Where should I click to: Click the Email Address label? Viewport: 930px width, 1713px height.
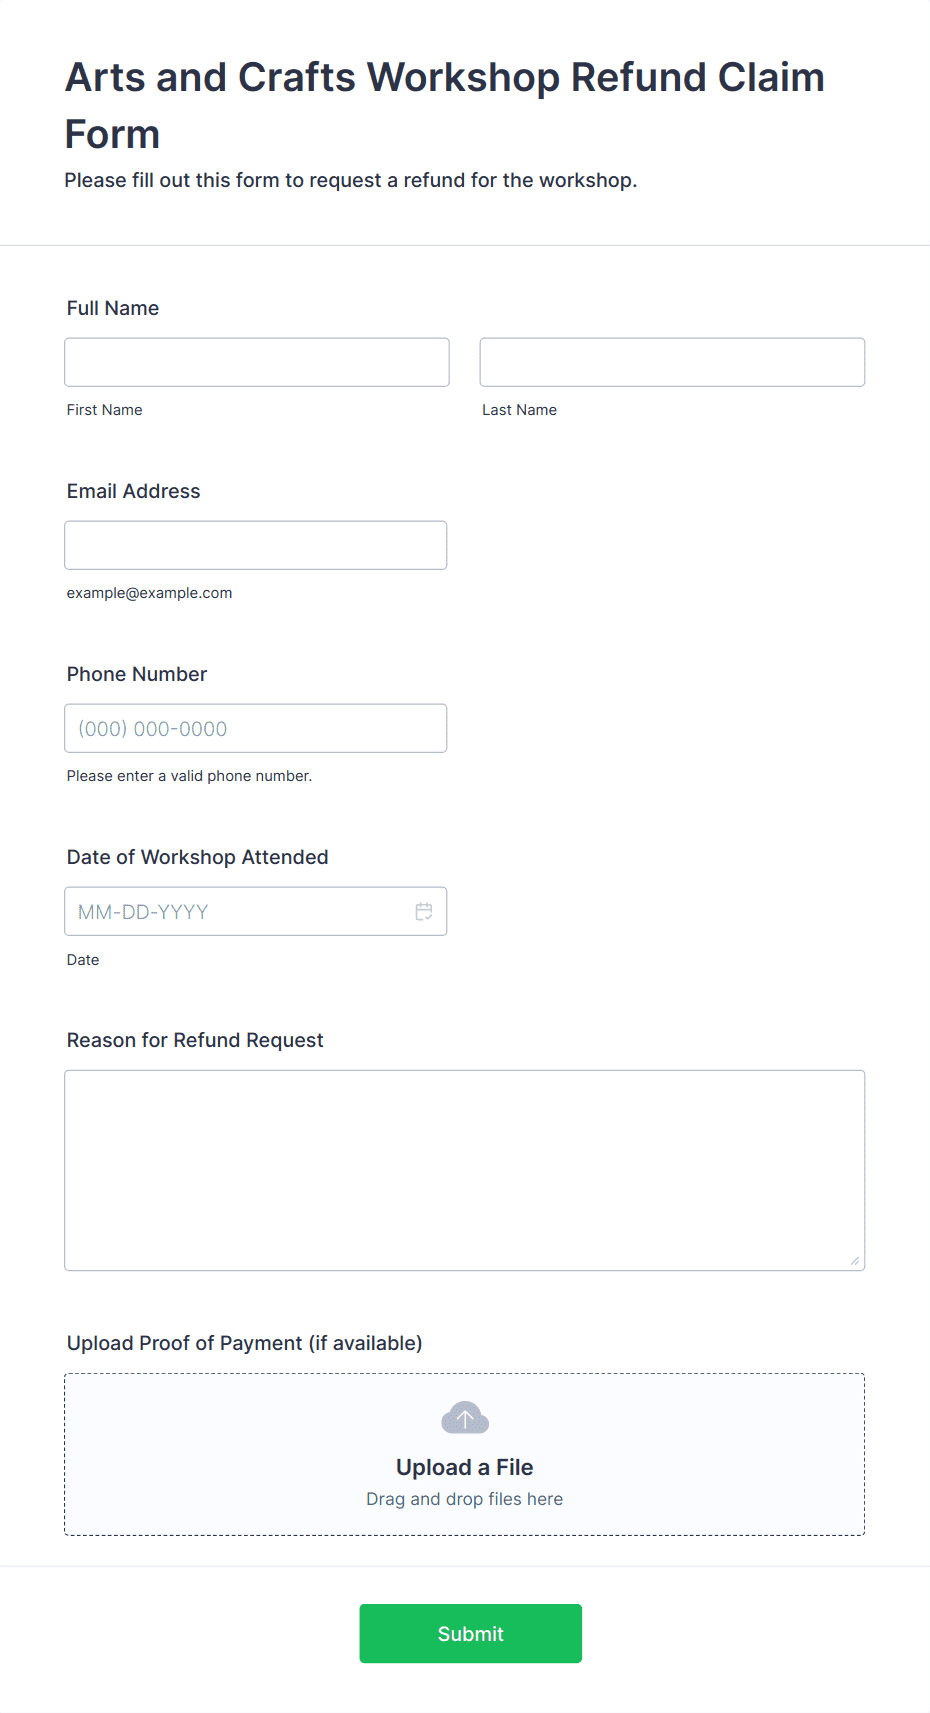click(x=134, y=491)
